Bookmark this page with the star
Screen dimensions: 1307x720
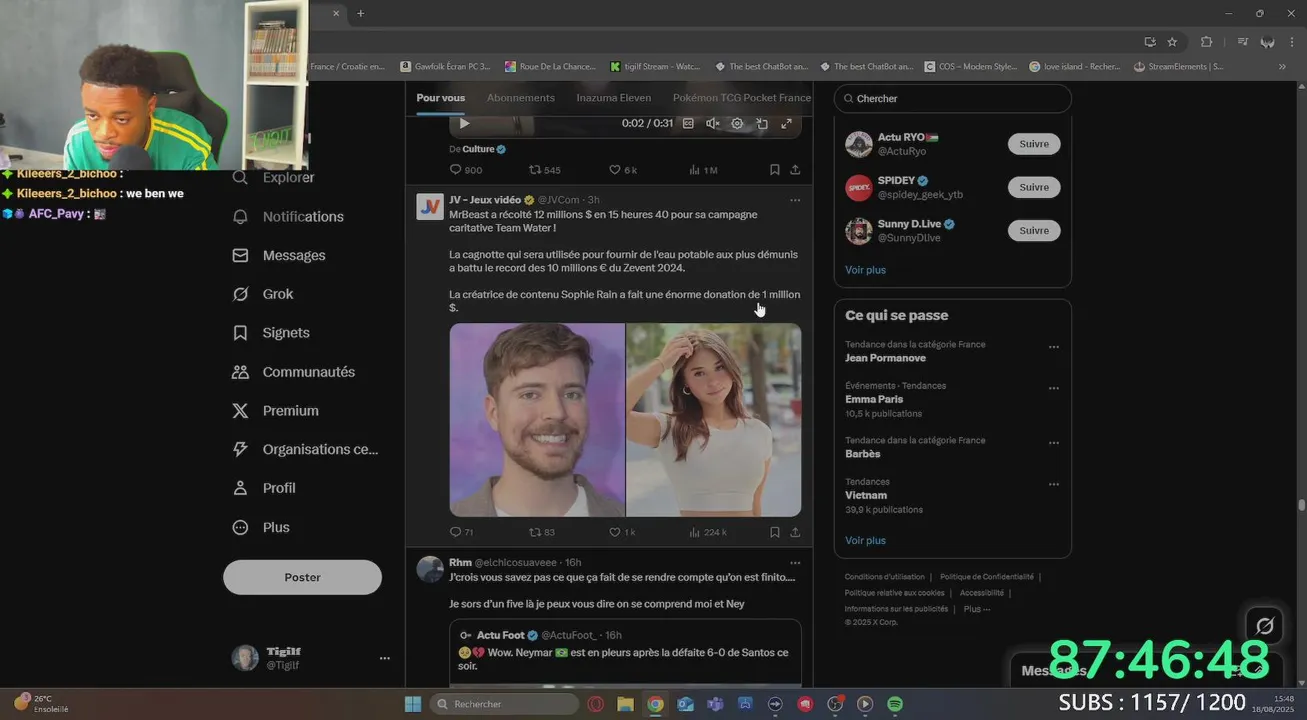[1172, 42]
